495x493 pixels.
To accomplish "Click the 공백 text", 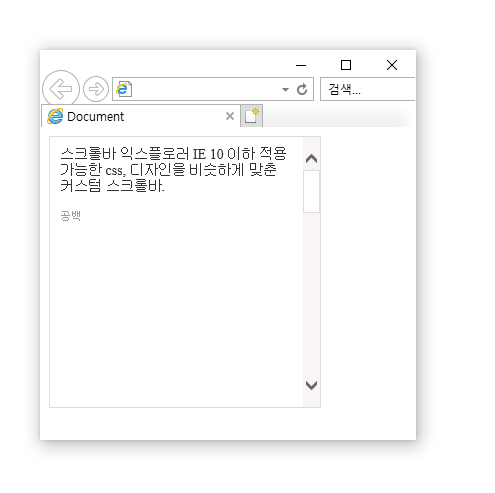I will pyautogui.click(x=70, y=216).
